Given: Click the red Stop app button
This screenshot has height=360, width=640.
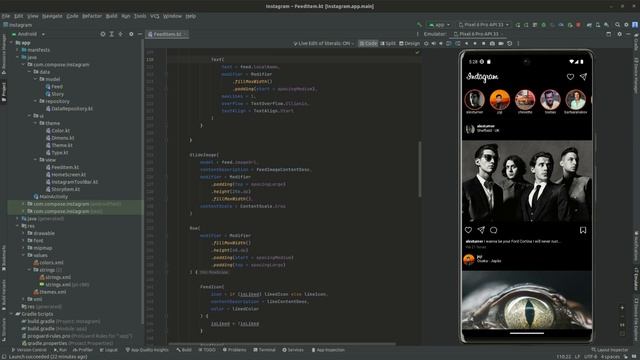Looking at the screenshot, I should (x=578, y=25).
